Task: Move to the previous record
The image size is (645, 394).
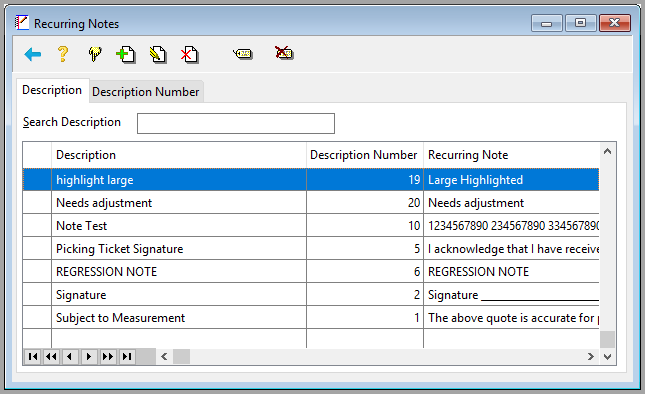Action: [x=70, y=357]
